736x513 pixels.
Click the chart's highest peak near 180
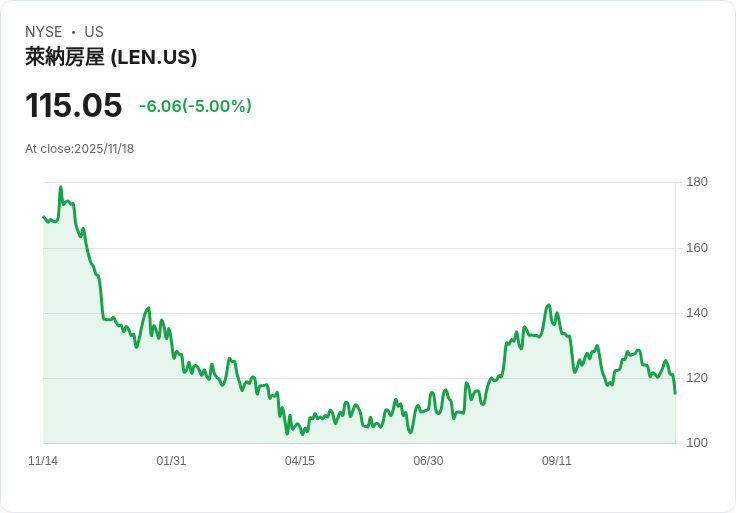[x=61, y=187]
